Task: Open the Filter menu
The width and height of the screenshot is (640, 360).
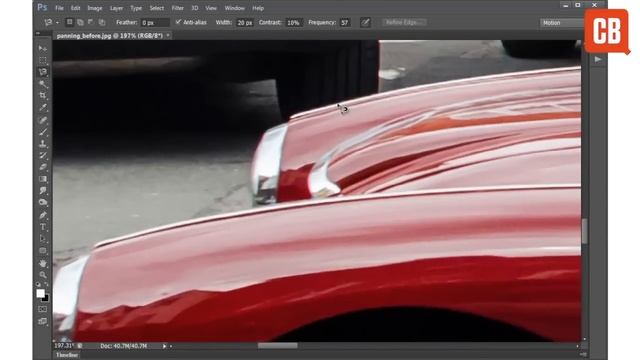Action: (178, 8)
